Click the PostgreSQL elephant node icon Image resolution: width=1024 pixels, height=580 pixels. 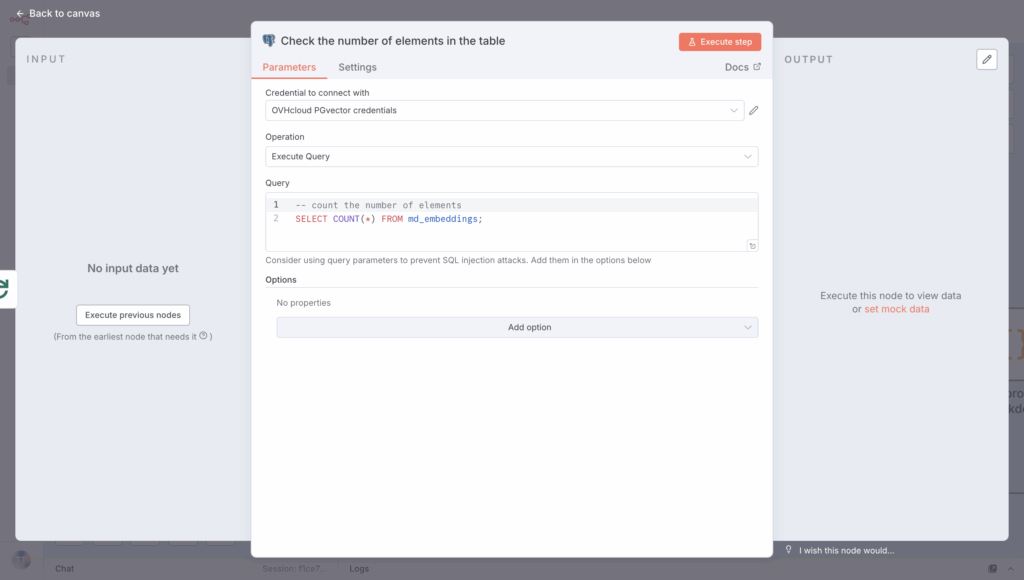269,41
